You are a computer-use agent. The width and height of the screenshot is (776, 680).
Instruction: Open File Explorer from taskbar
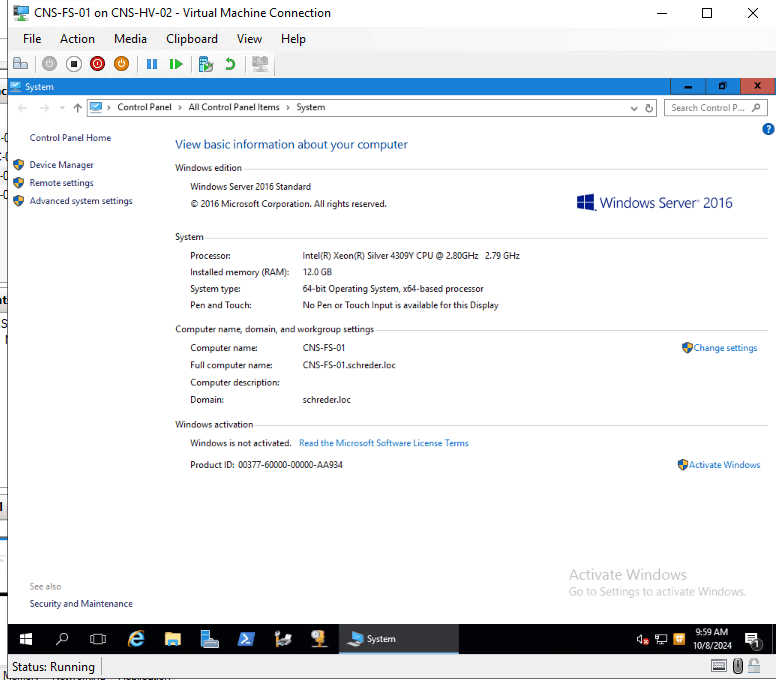[x=172, y=639]
